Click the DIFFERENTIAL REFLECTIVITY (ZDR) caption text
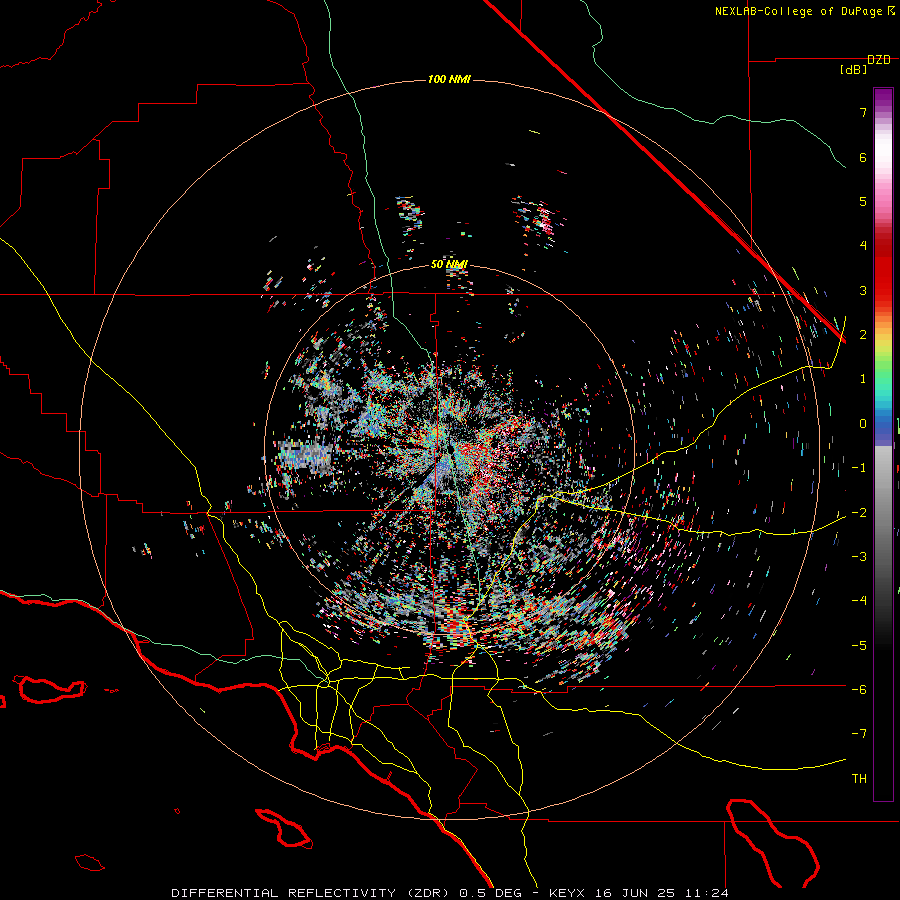 (312, 893)
